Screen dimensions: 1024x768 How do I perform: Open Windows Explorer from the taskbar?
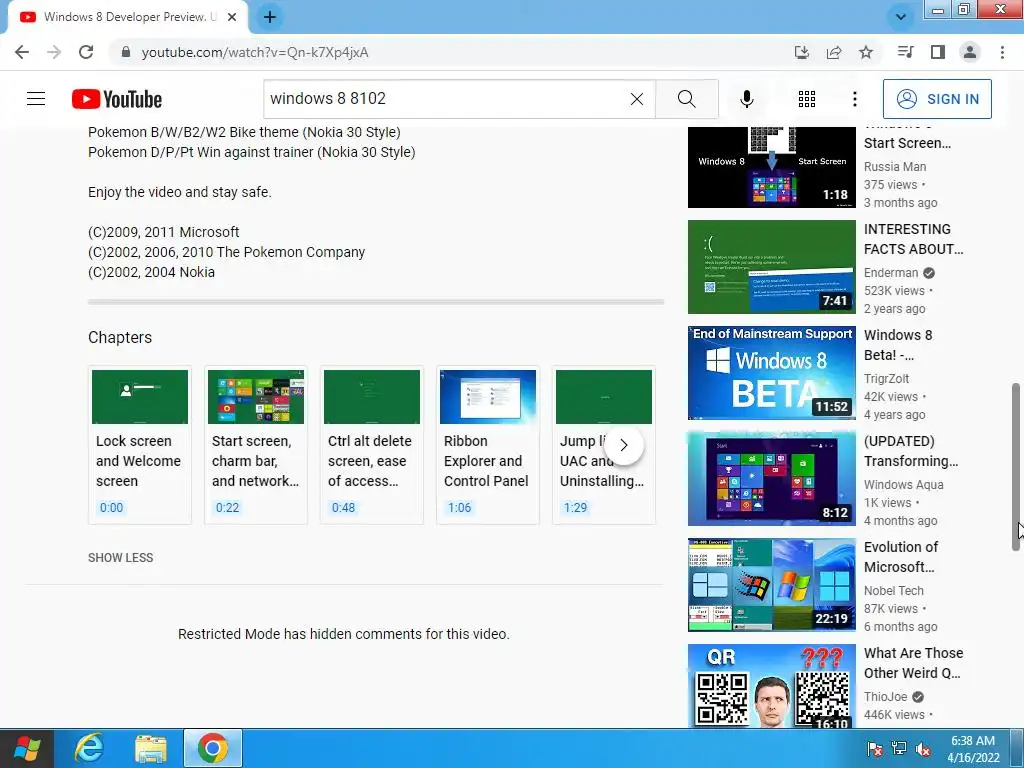(x=150, y=748)
